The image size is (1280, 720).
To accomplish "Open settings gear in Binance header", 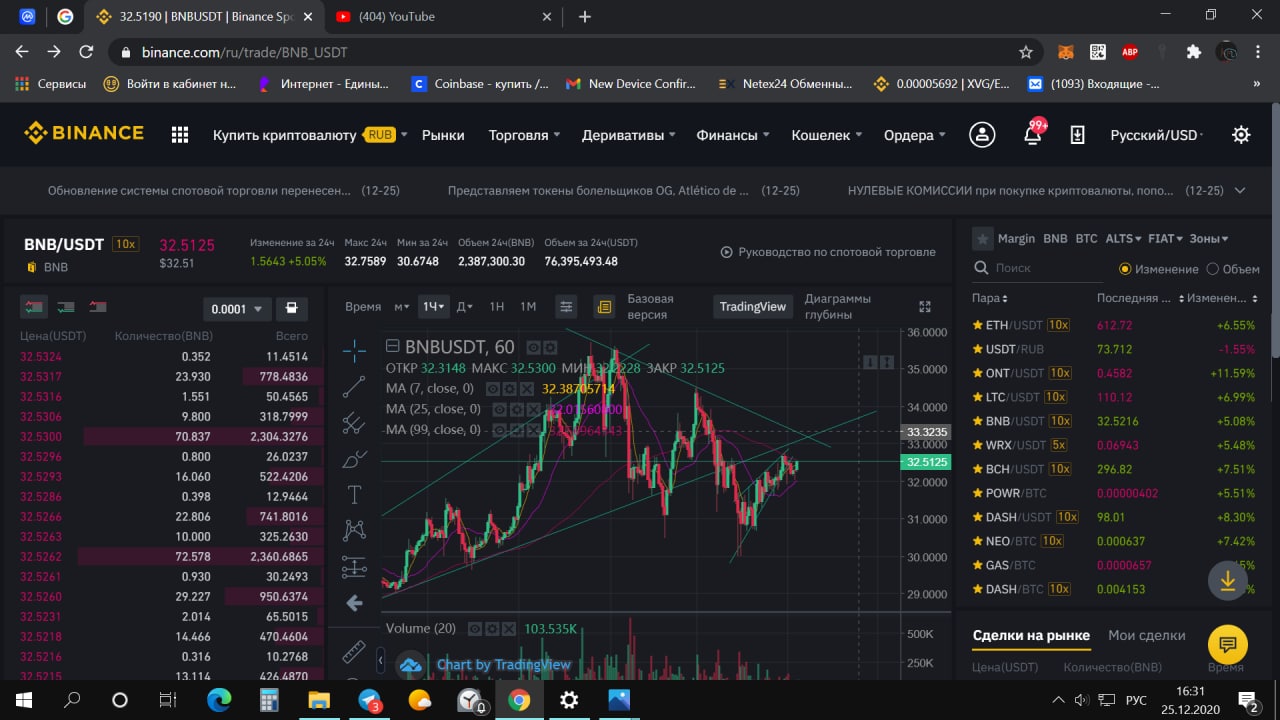I will tap(1241, 135).
